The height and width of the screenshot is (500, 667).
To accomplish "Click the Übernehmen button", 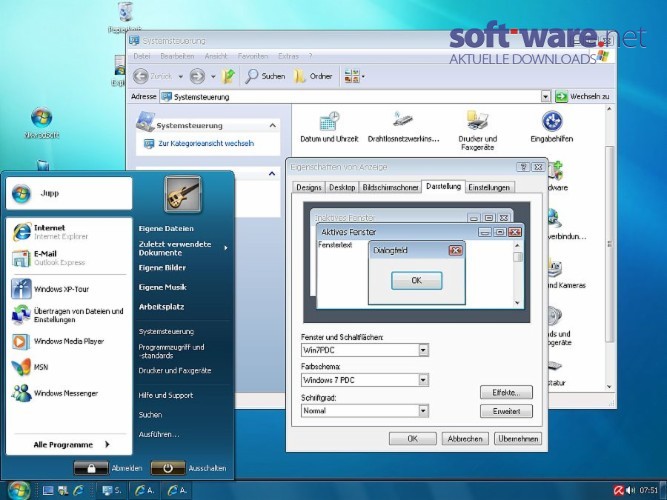I will [x=518, y=438].
